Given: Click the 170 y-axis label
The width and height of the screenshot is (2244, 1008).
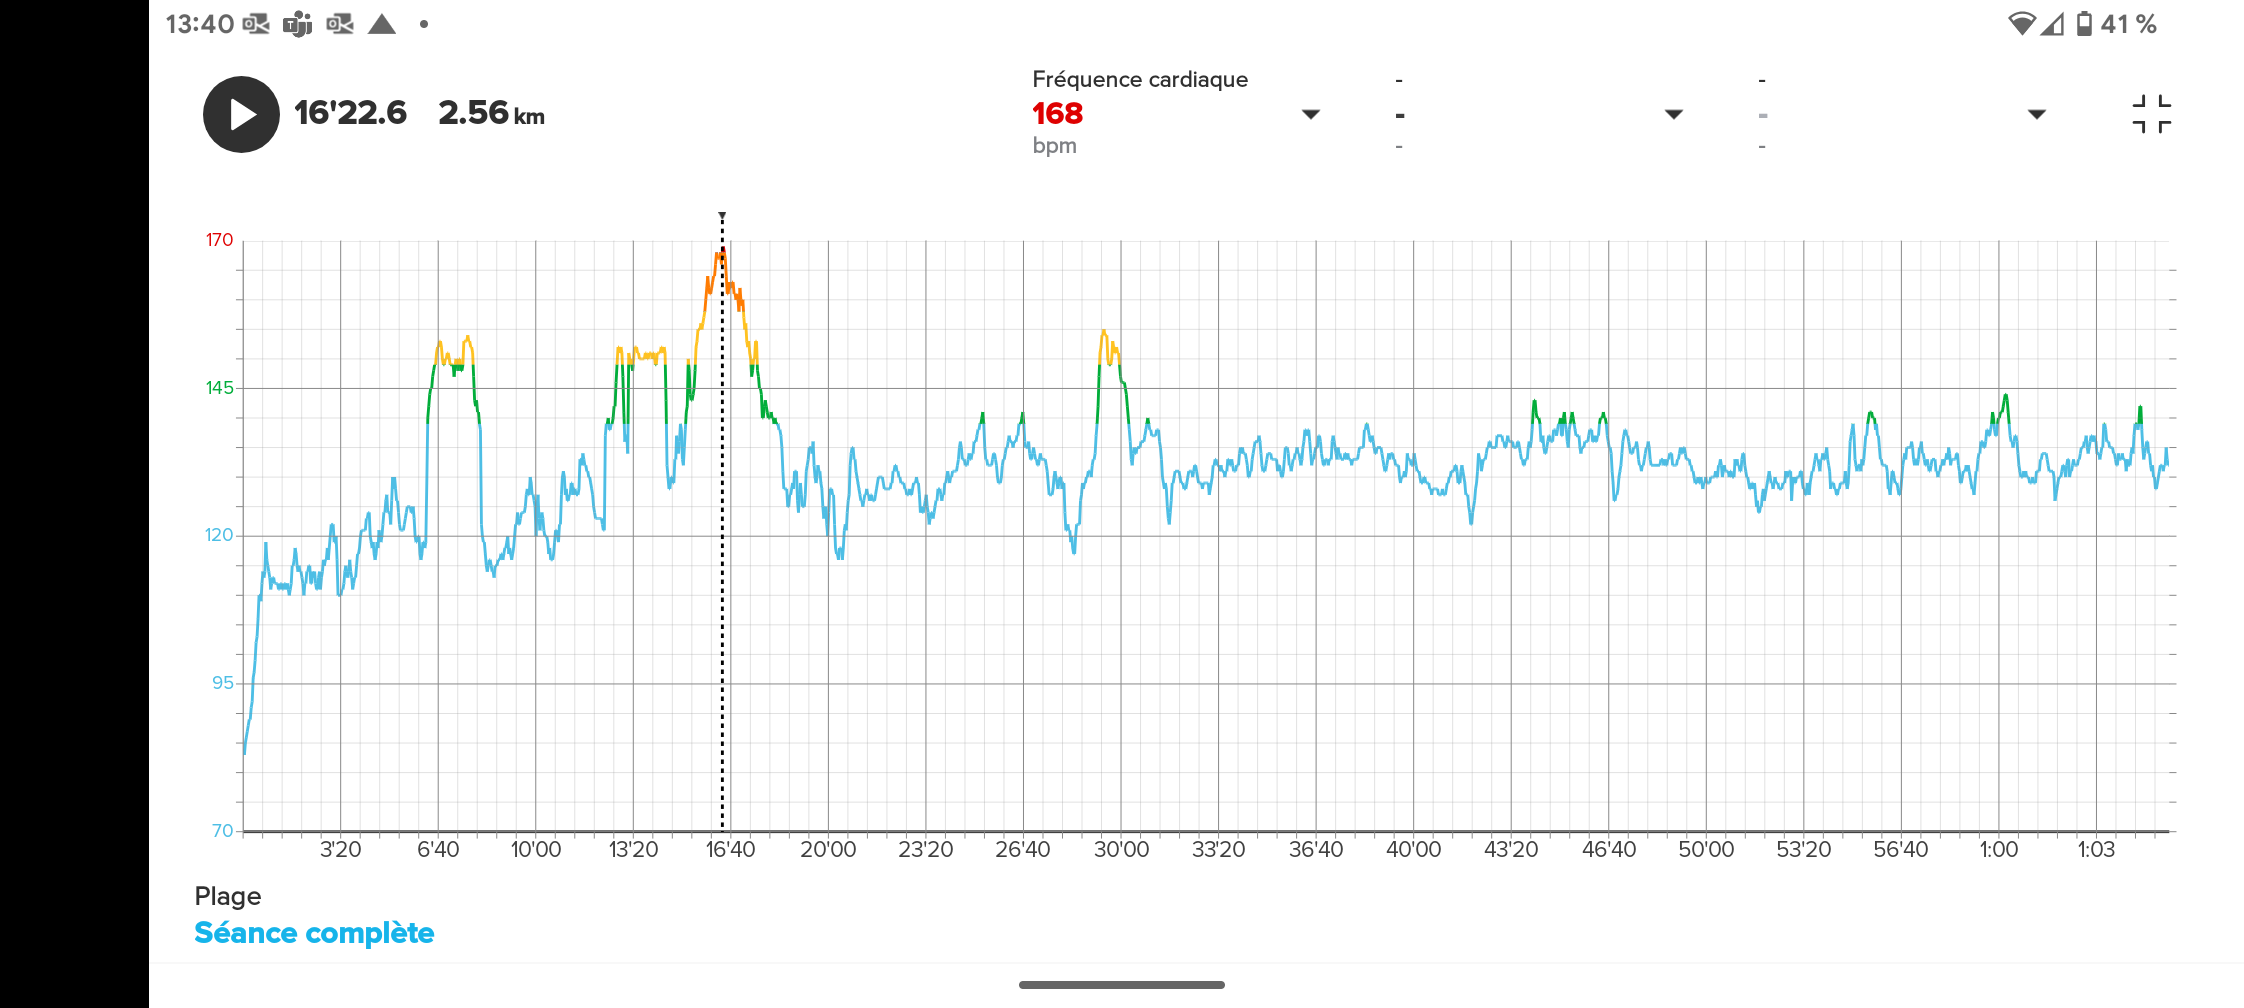Looking at the screenshot, I should (219, 240).
